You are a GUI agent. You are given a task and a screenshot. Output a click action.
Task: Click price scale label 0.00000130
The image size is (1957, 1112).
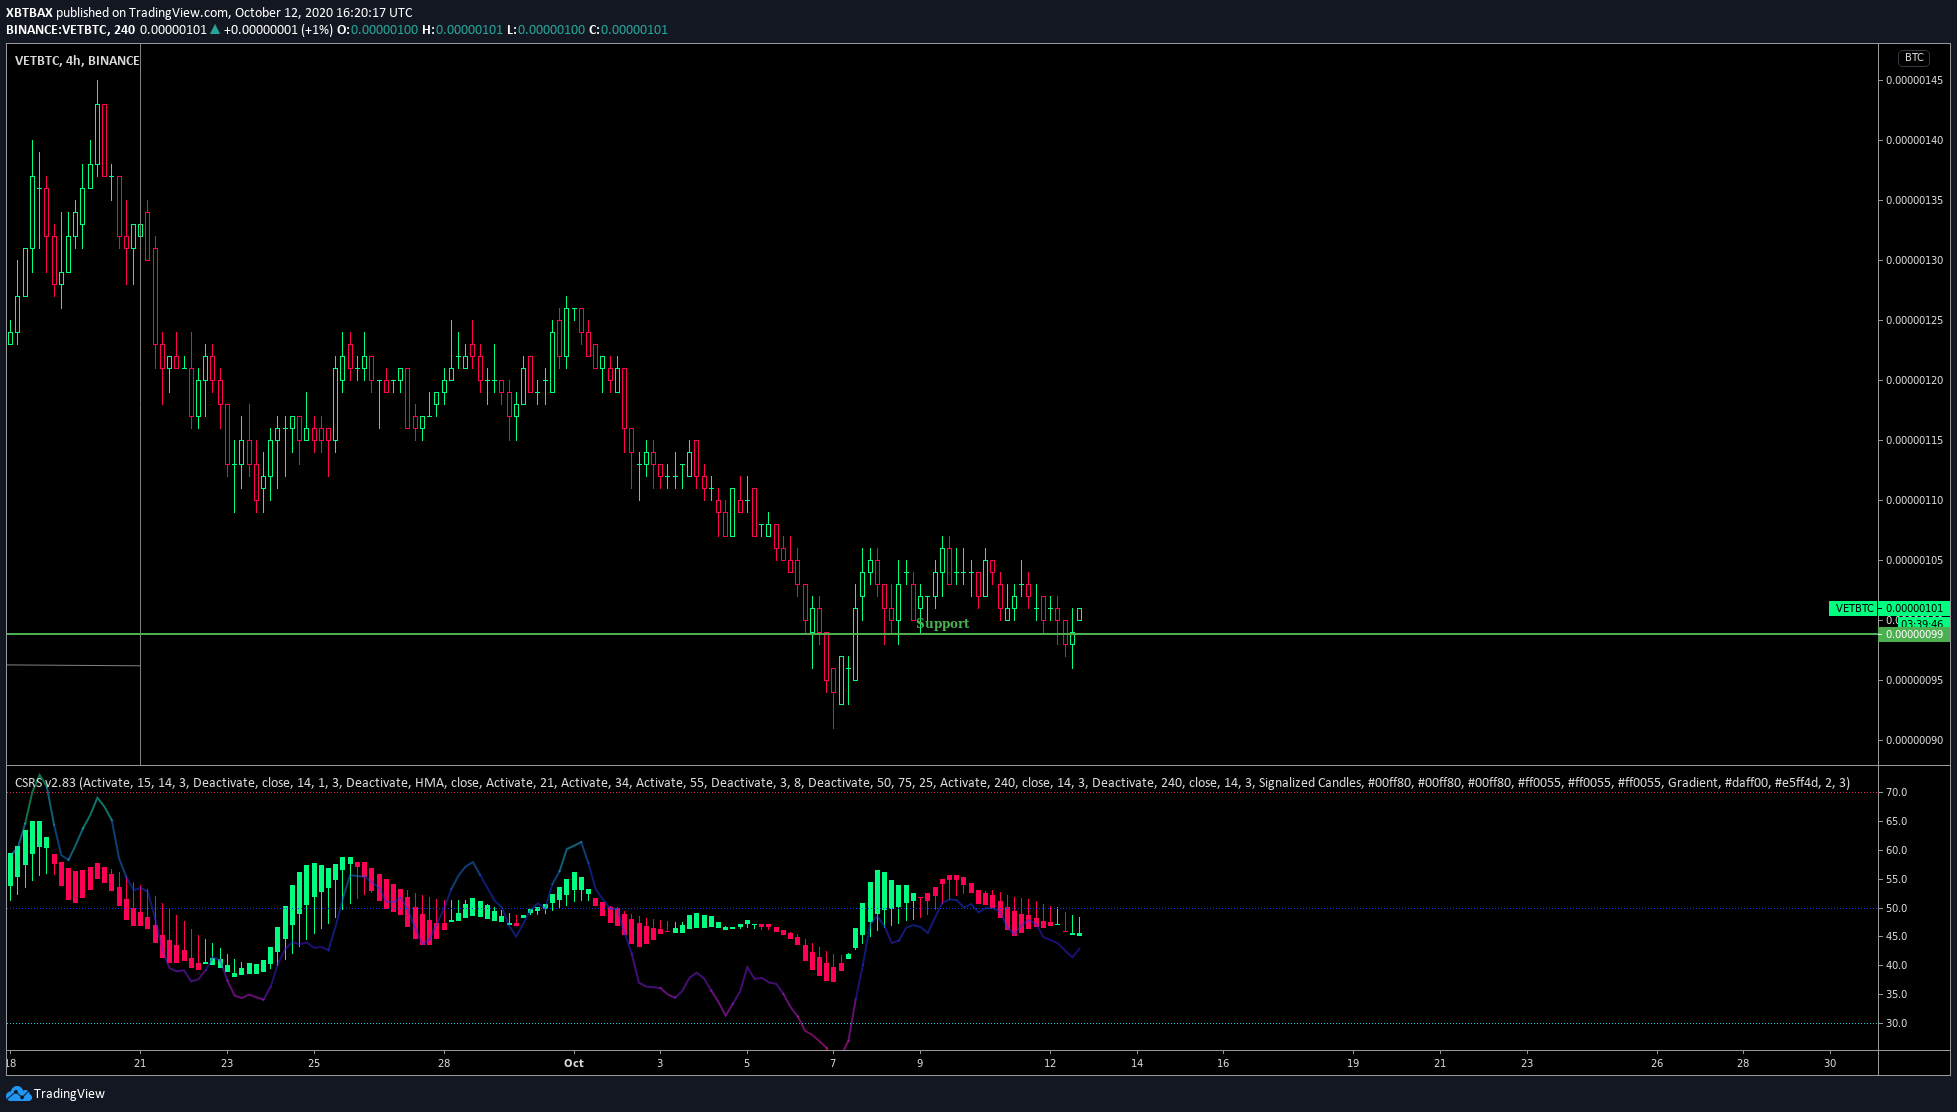click(x=1914, y=260)
